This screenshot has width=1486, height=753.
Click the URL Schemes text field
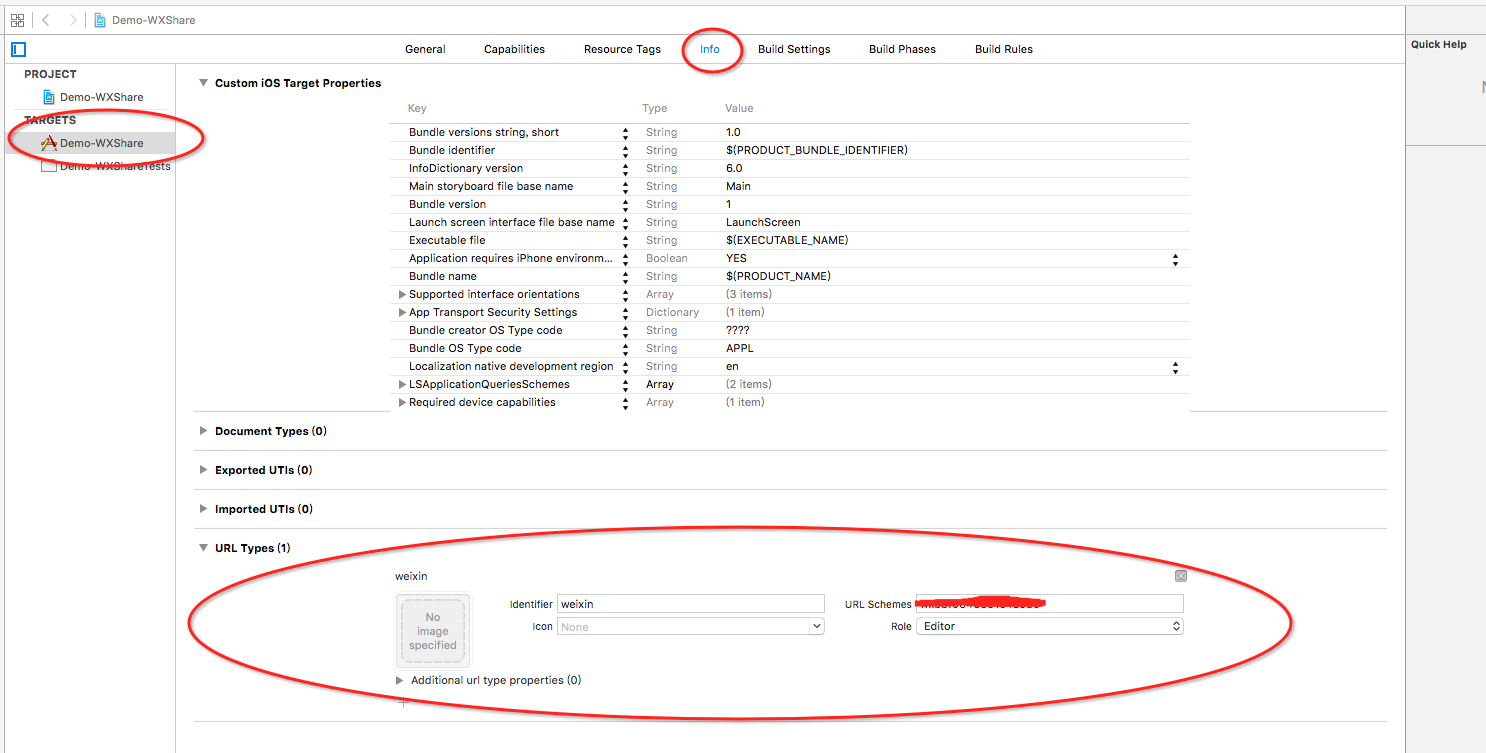pyautogui.click(x=1050, y=603)
